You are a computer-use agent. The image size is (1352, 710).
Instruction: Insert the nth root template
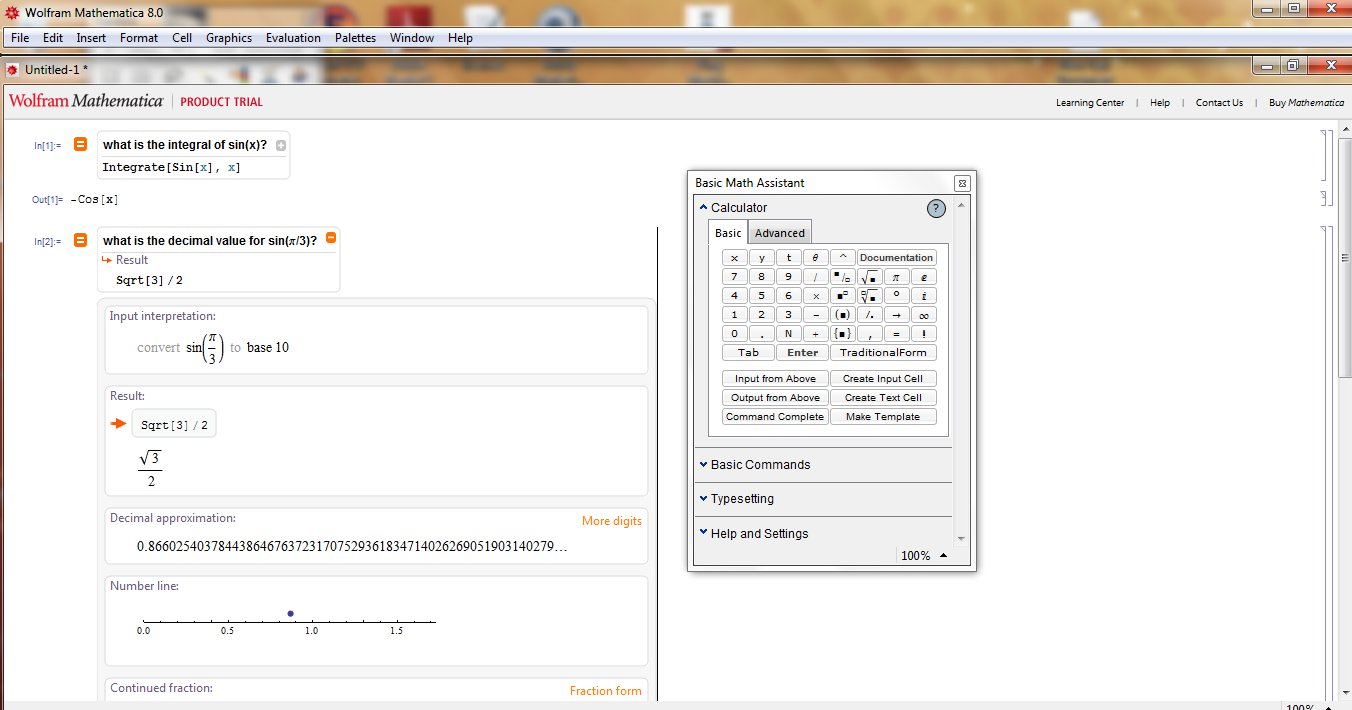pyautogui.click(x=869, y=296)
